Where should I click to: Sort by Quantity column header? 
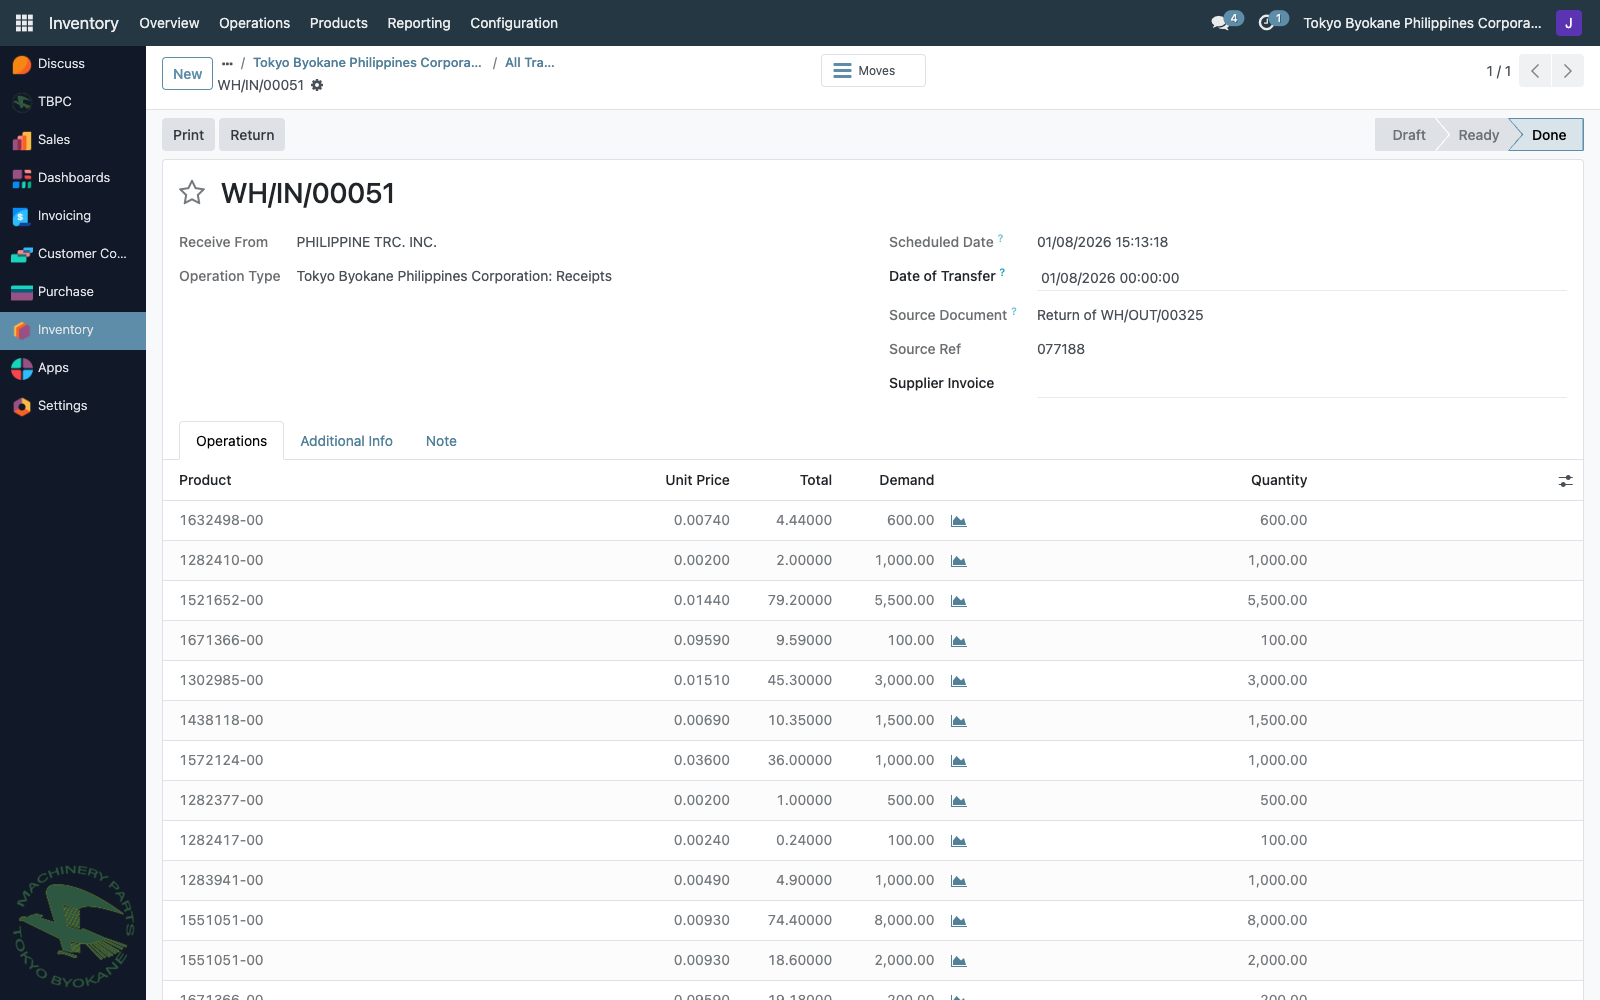pos(1278,481)
